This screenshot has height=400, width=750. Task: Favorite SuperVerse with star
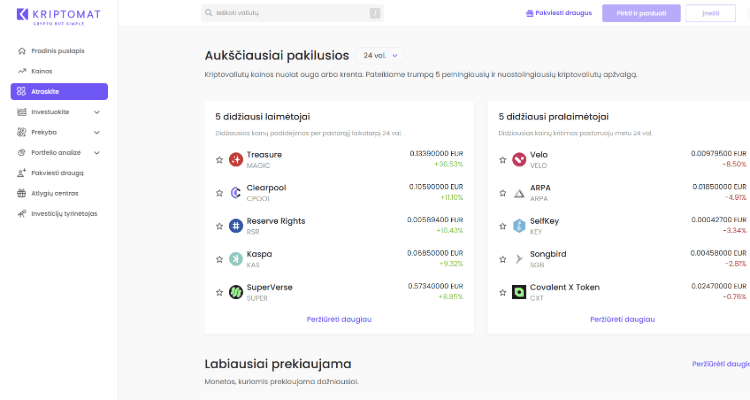[x=219, y=292]
